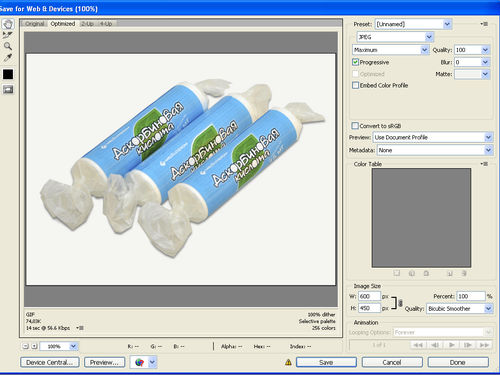Open the Bicubic Smoother quality dropdown
This screenshot has width=500, height=375.
[x=460, y=308]
